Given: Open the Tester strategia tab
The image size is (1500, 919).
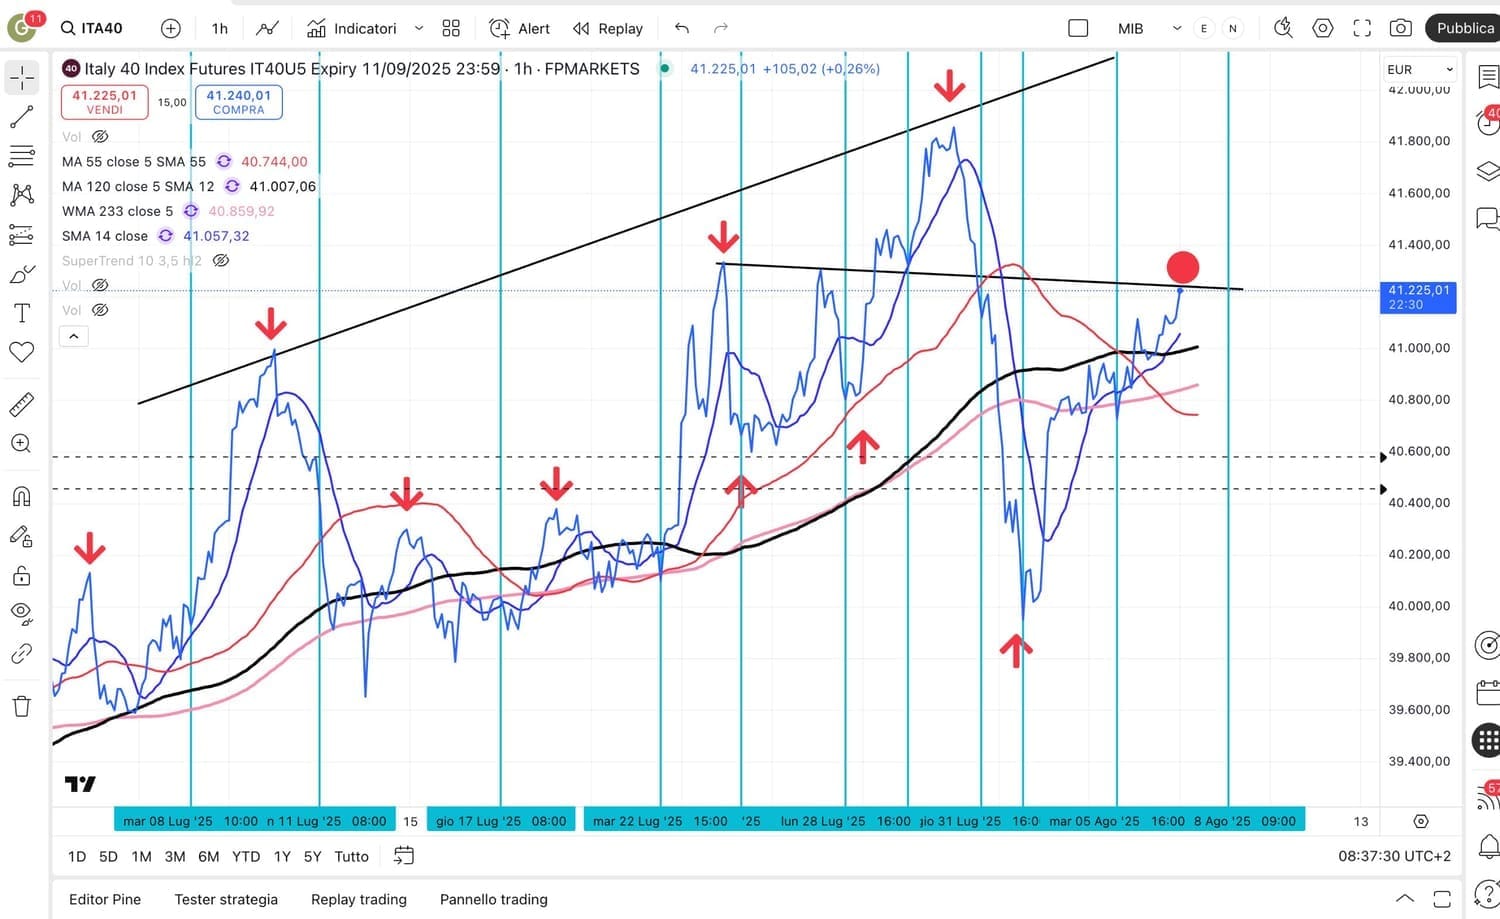Looking at the screenshot, I should click(x=226, y=899).
